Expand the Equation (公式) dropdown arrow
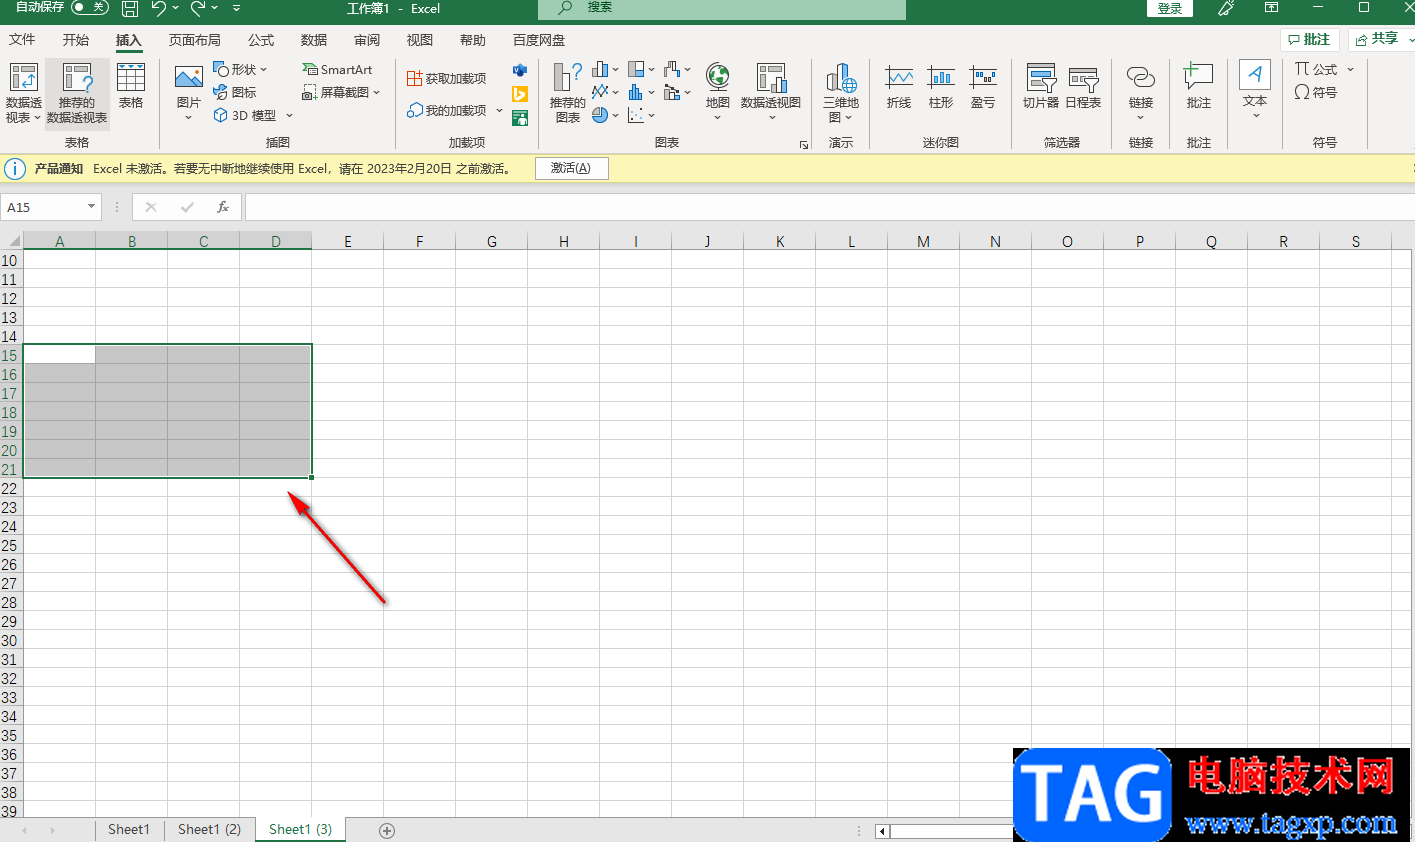Image resolution: width=1415 pixels, height=842 pixels. point(1350,69)
